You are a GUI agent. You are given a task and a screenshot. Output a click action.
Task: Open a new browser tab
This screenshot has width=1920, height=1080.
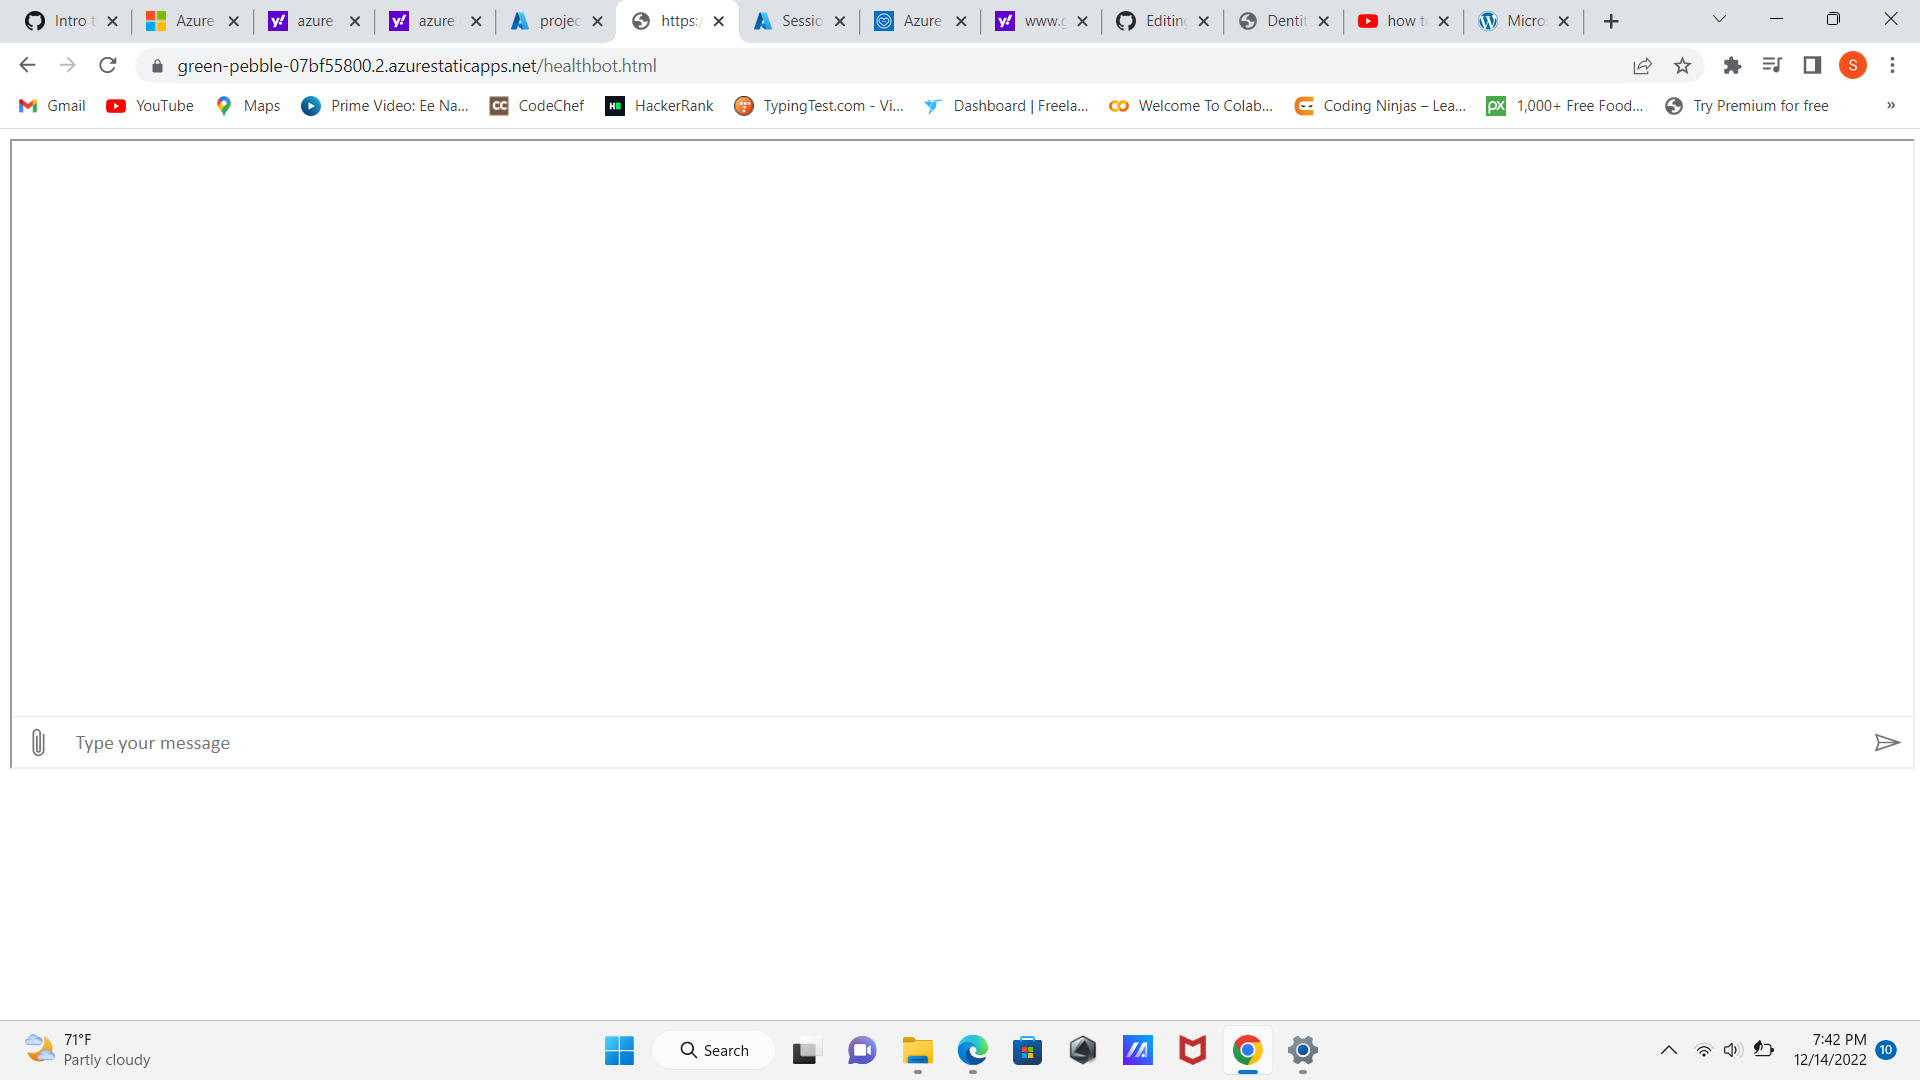1610,21
